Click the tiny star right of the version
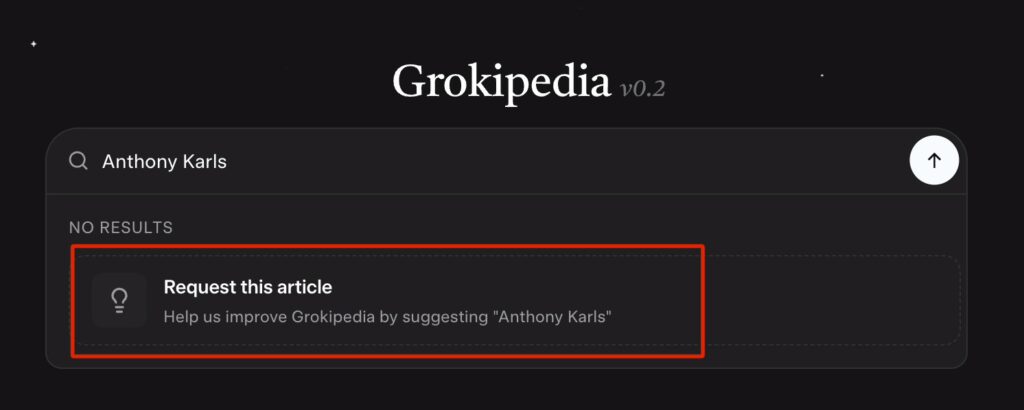This screenshot has width=1024, height=410. point(822,75)
